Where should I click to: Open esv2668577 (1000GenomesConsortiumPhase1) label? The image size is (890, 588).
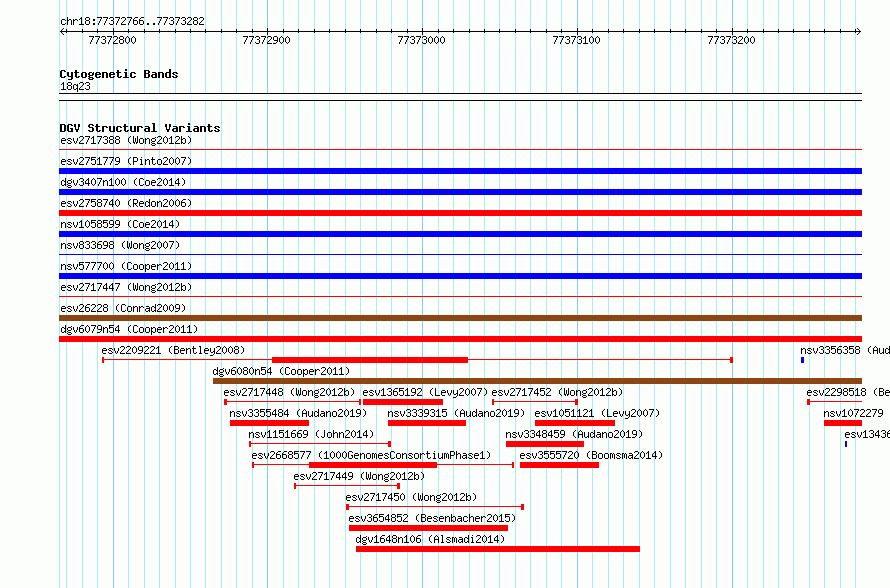371,455
